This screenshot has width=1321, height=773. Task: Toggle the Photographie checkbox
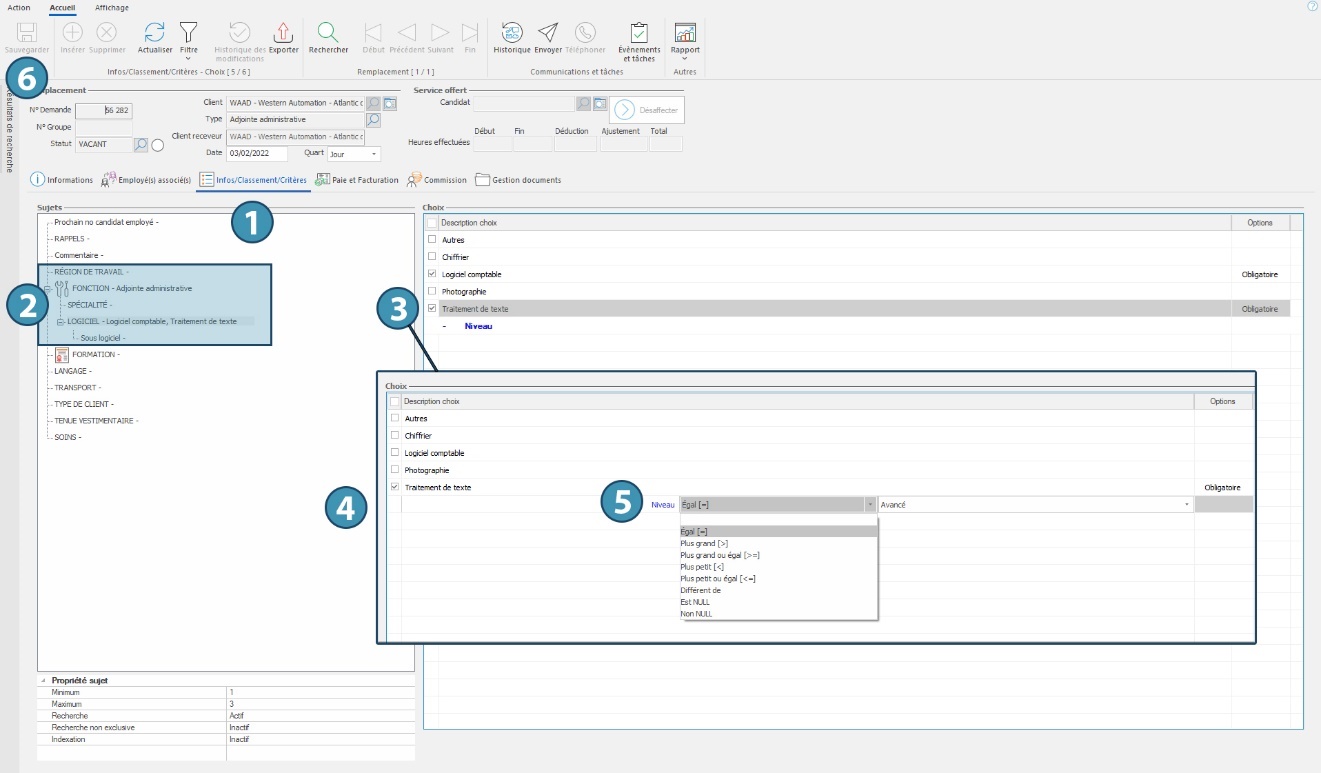click(432, 291)
